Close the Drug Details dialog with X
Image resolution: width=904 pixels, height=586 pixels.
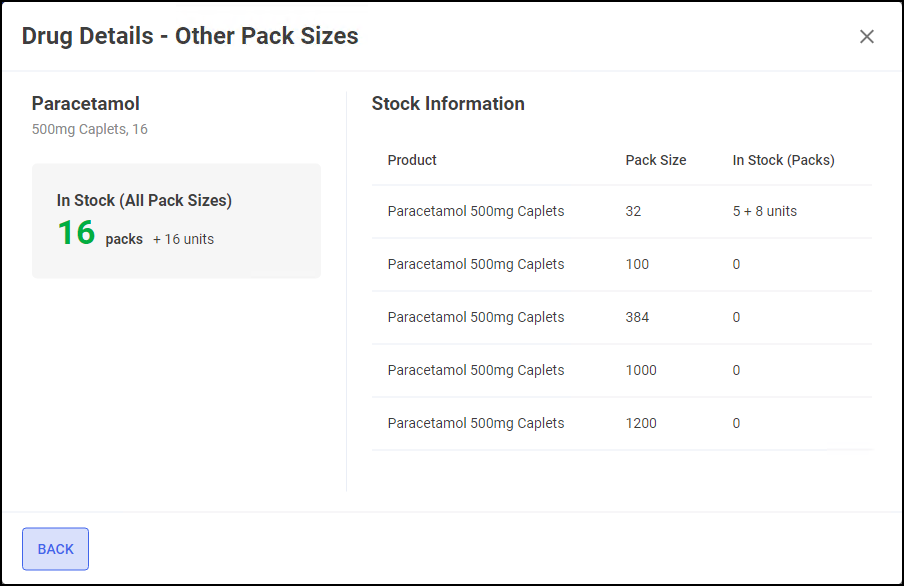(866, 37)
